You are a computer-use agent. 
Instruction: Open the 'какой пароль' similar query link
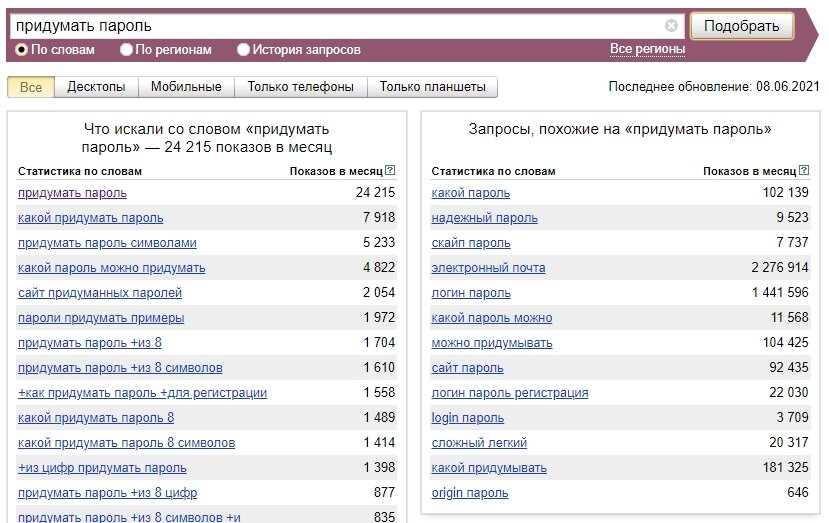pos(471,193)
